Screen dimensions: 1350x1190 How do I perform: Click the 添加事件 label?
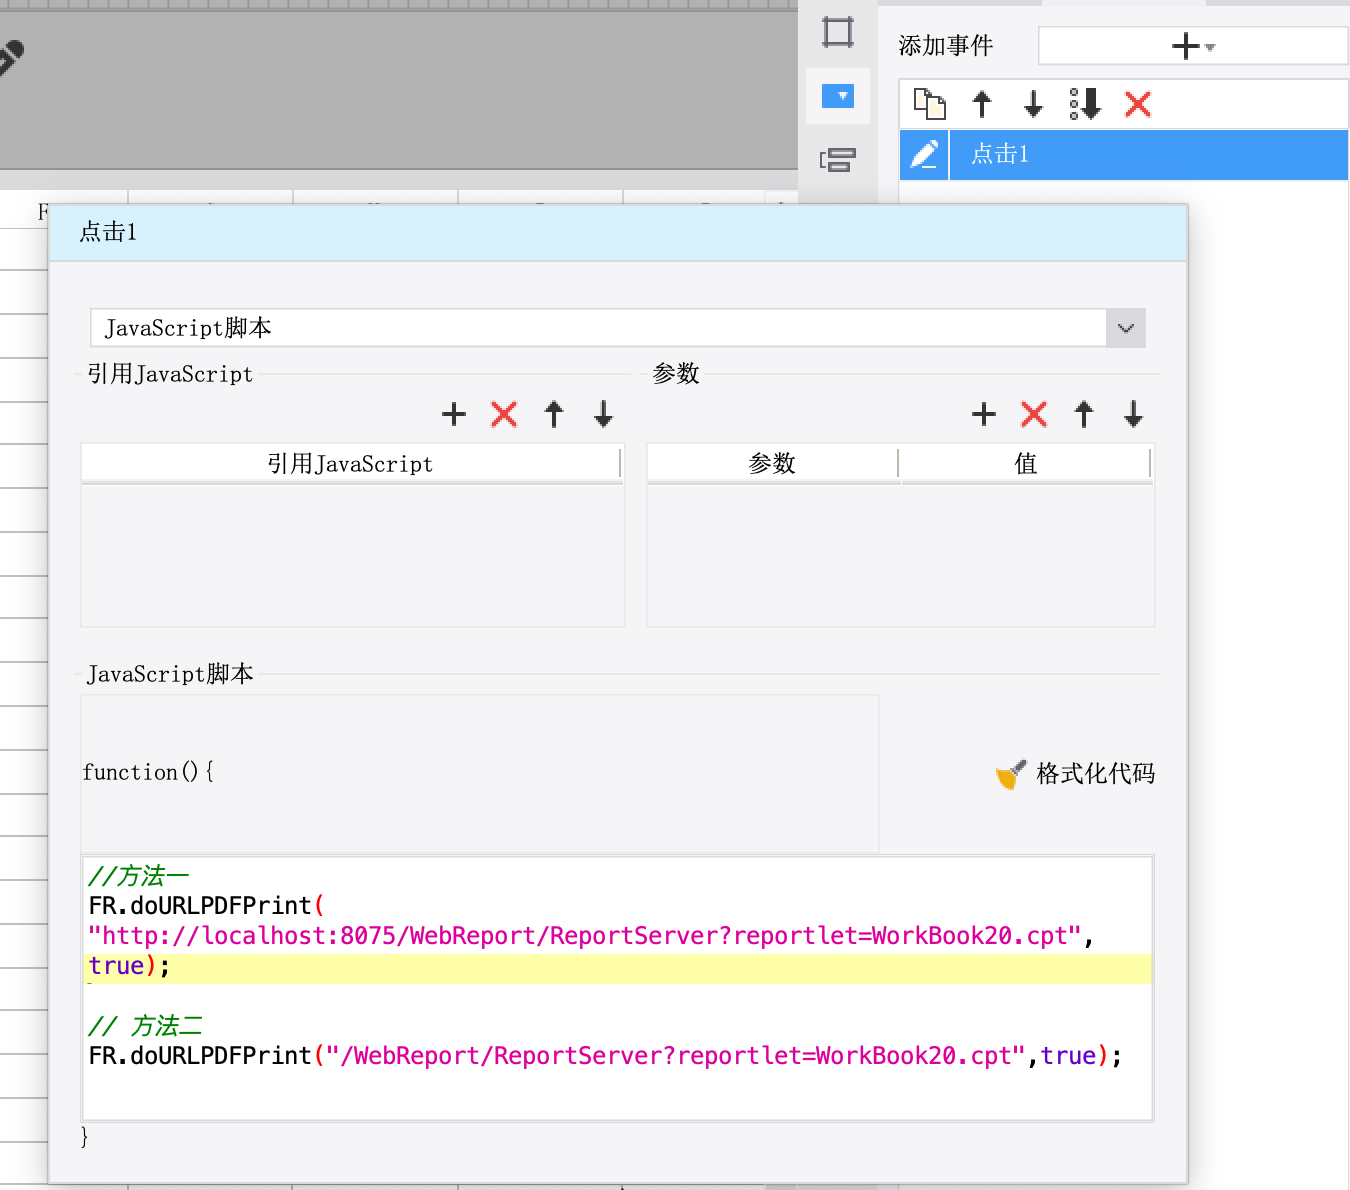point(945,46)
